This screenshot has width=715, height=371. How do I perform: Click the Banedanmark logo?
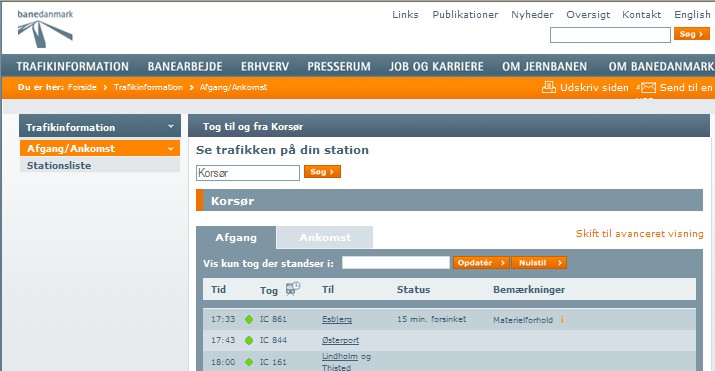click(45, 29)
